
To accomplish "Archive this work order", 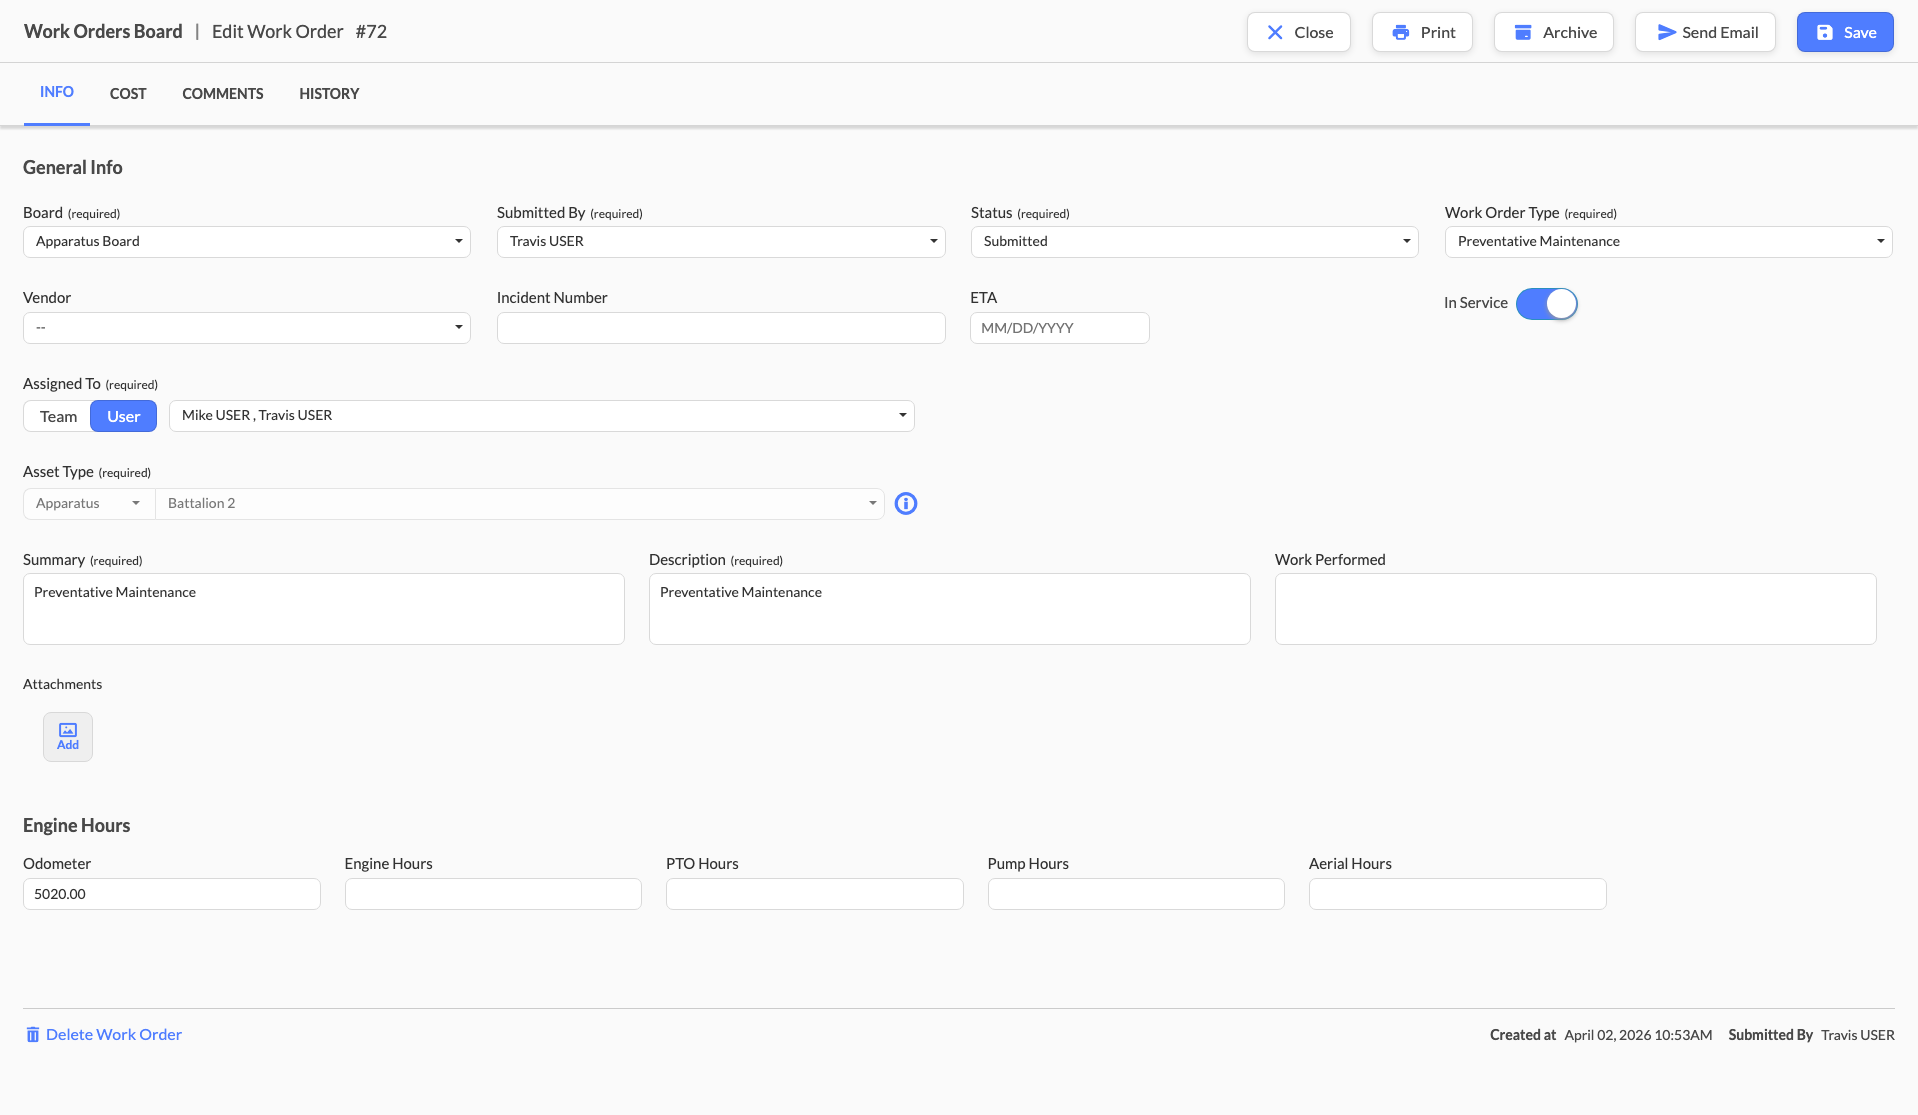I will point(1554,32).
